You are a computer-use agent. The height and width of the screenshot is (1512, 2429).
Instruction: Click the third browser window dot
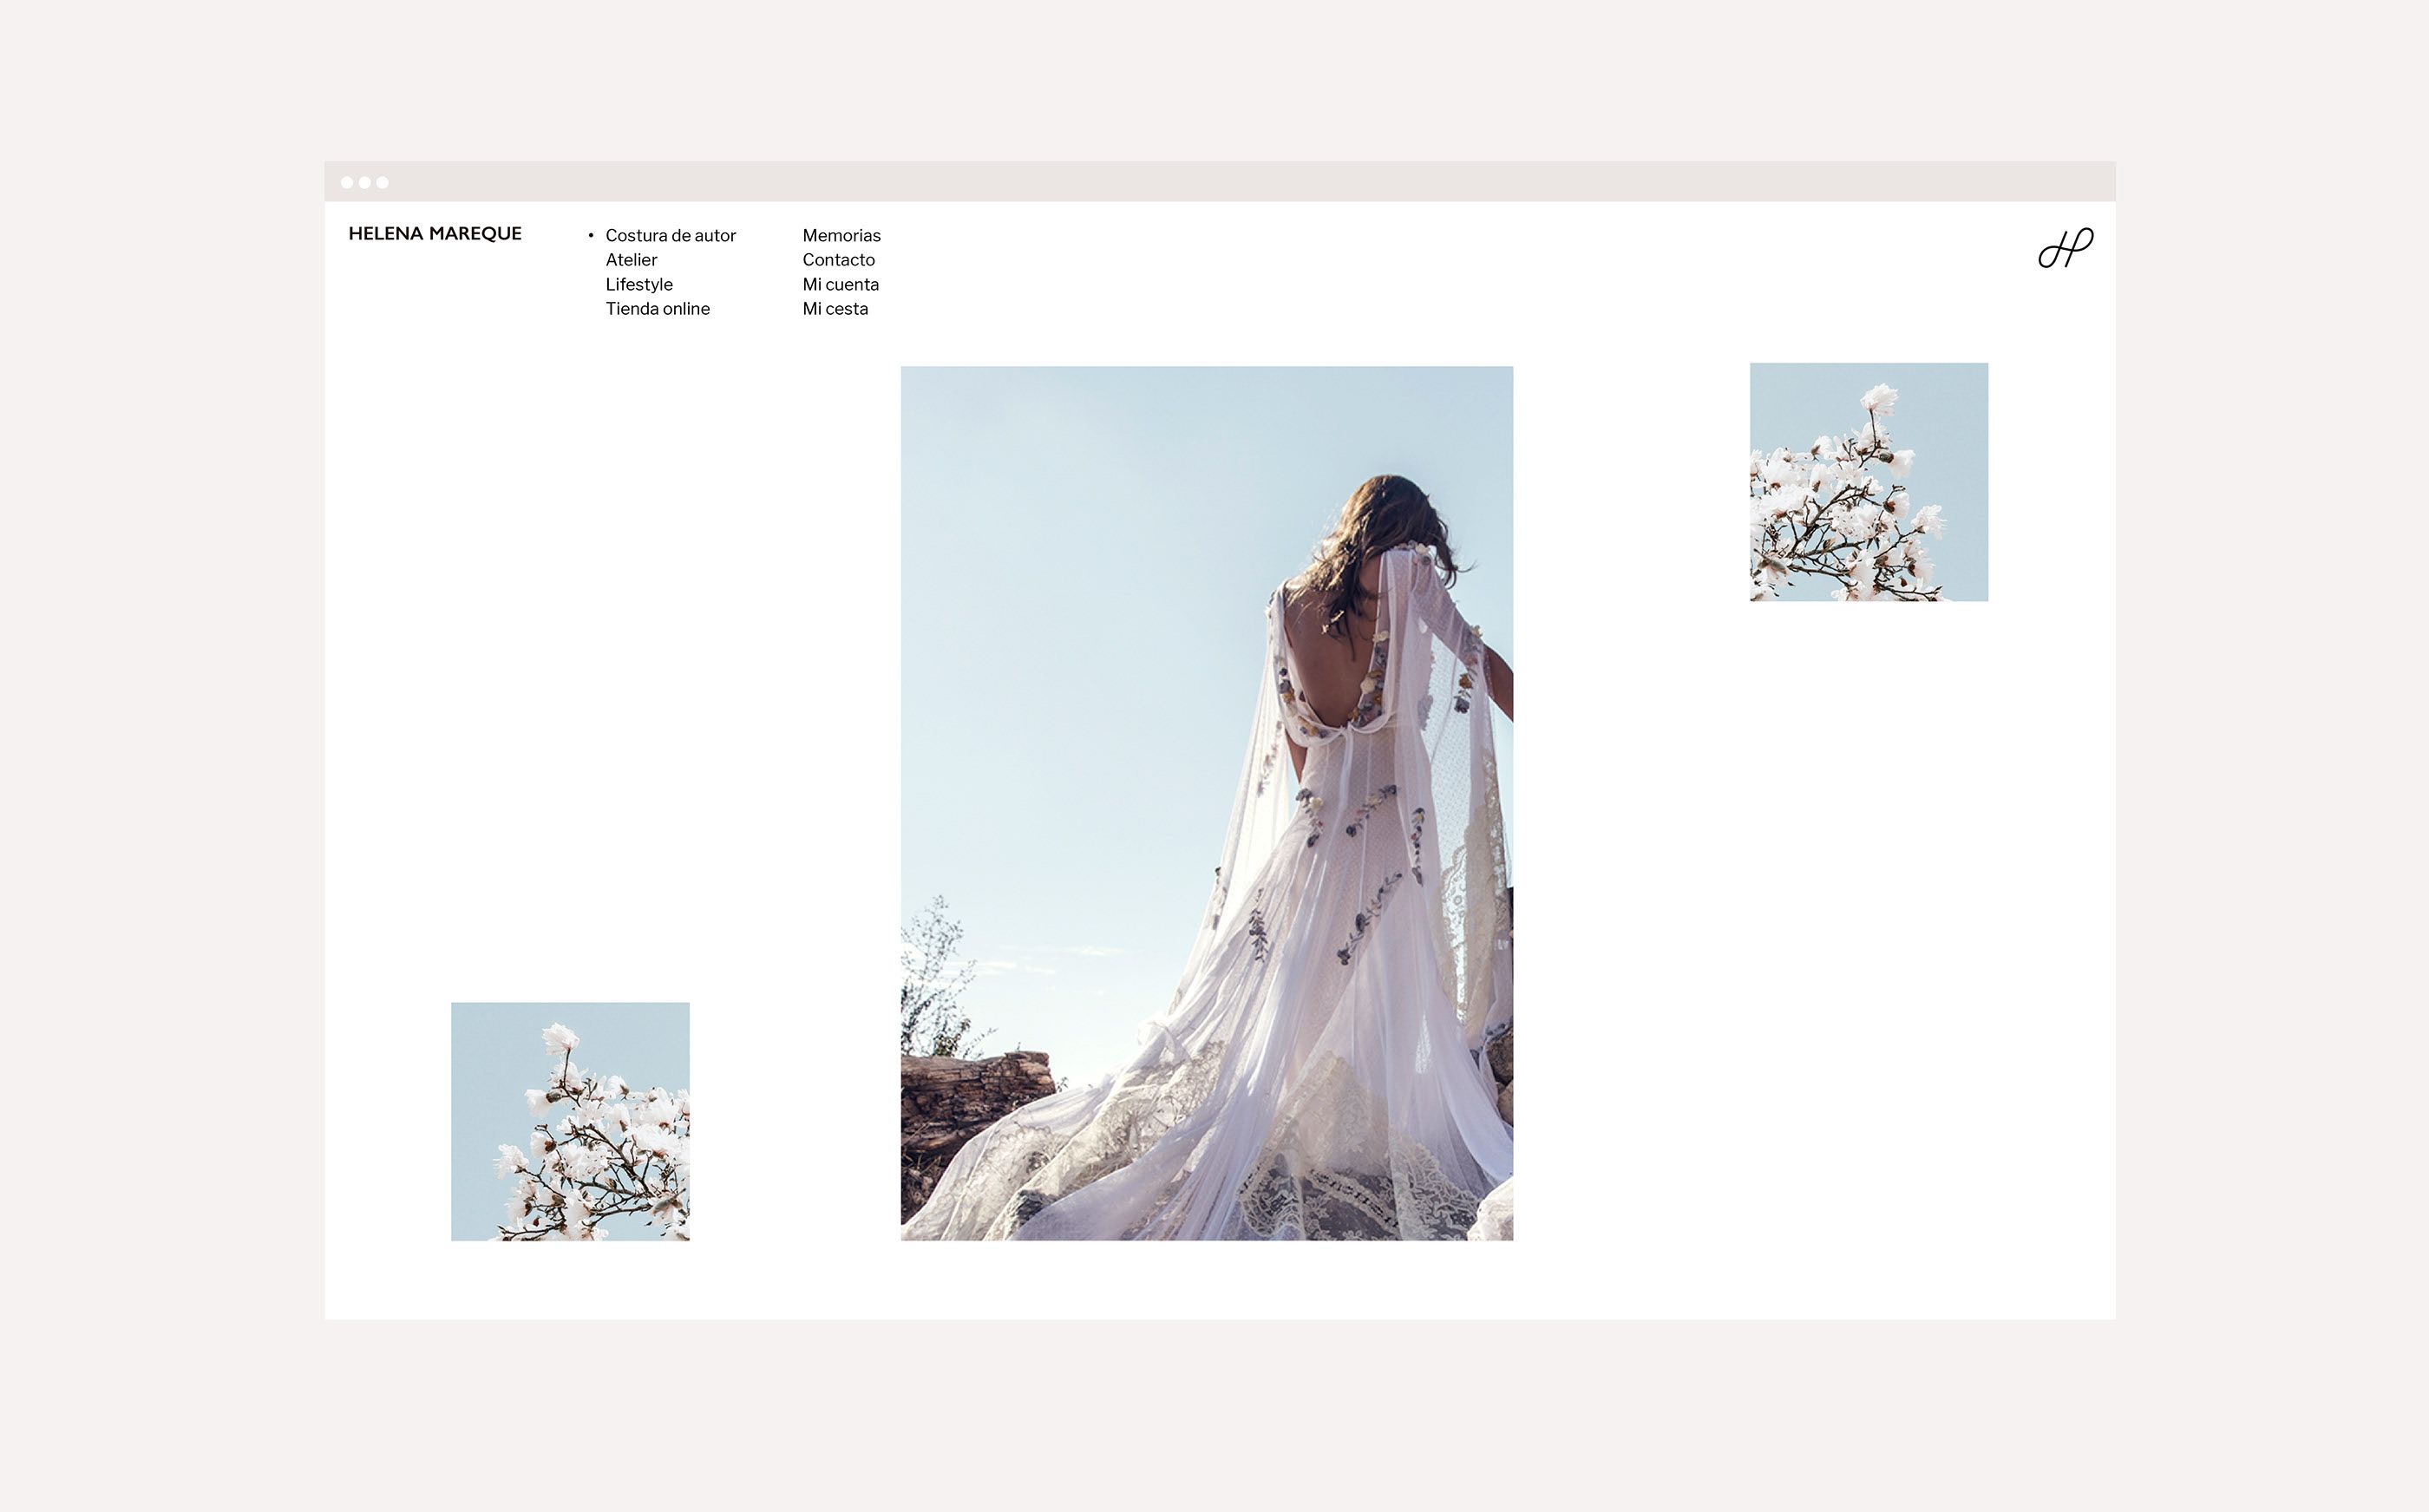pyautogui.click(x=382, y=182)
